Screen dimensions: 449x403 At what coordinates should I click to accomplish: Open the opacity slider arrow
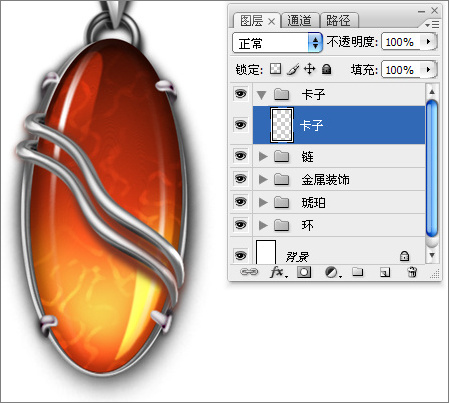point(428,42)
